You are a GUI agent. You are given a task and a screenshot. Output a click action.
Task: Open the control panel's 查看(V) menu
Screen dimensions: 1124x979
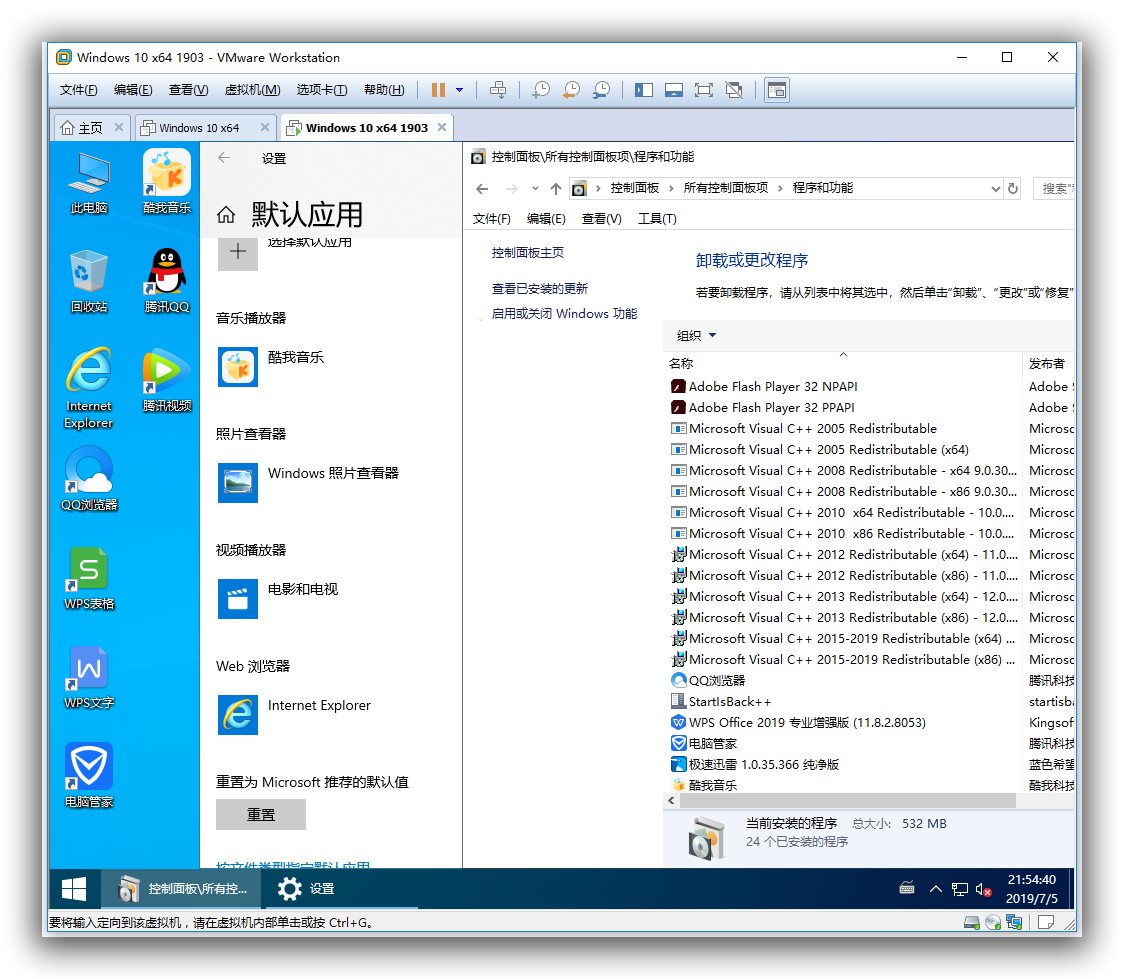coord(601,219)
